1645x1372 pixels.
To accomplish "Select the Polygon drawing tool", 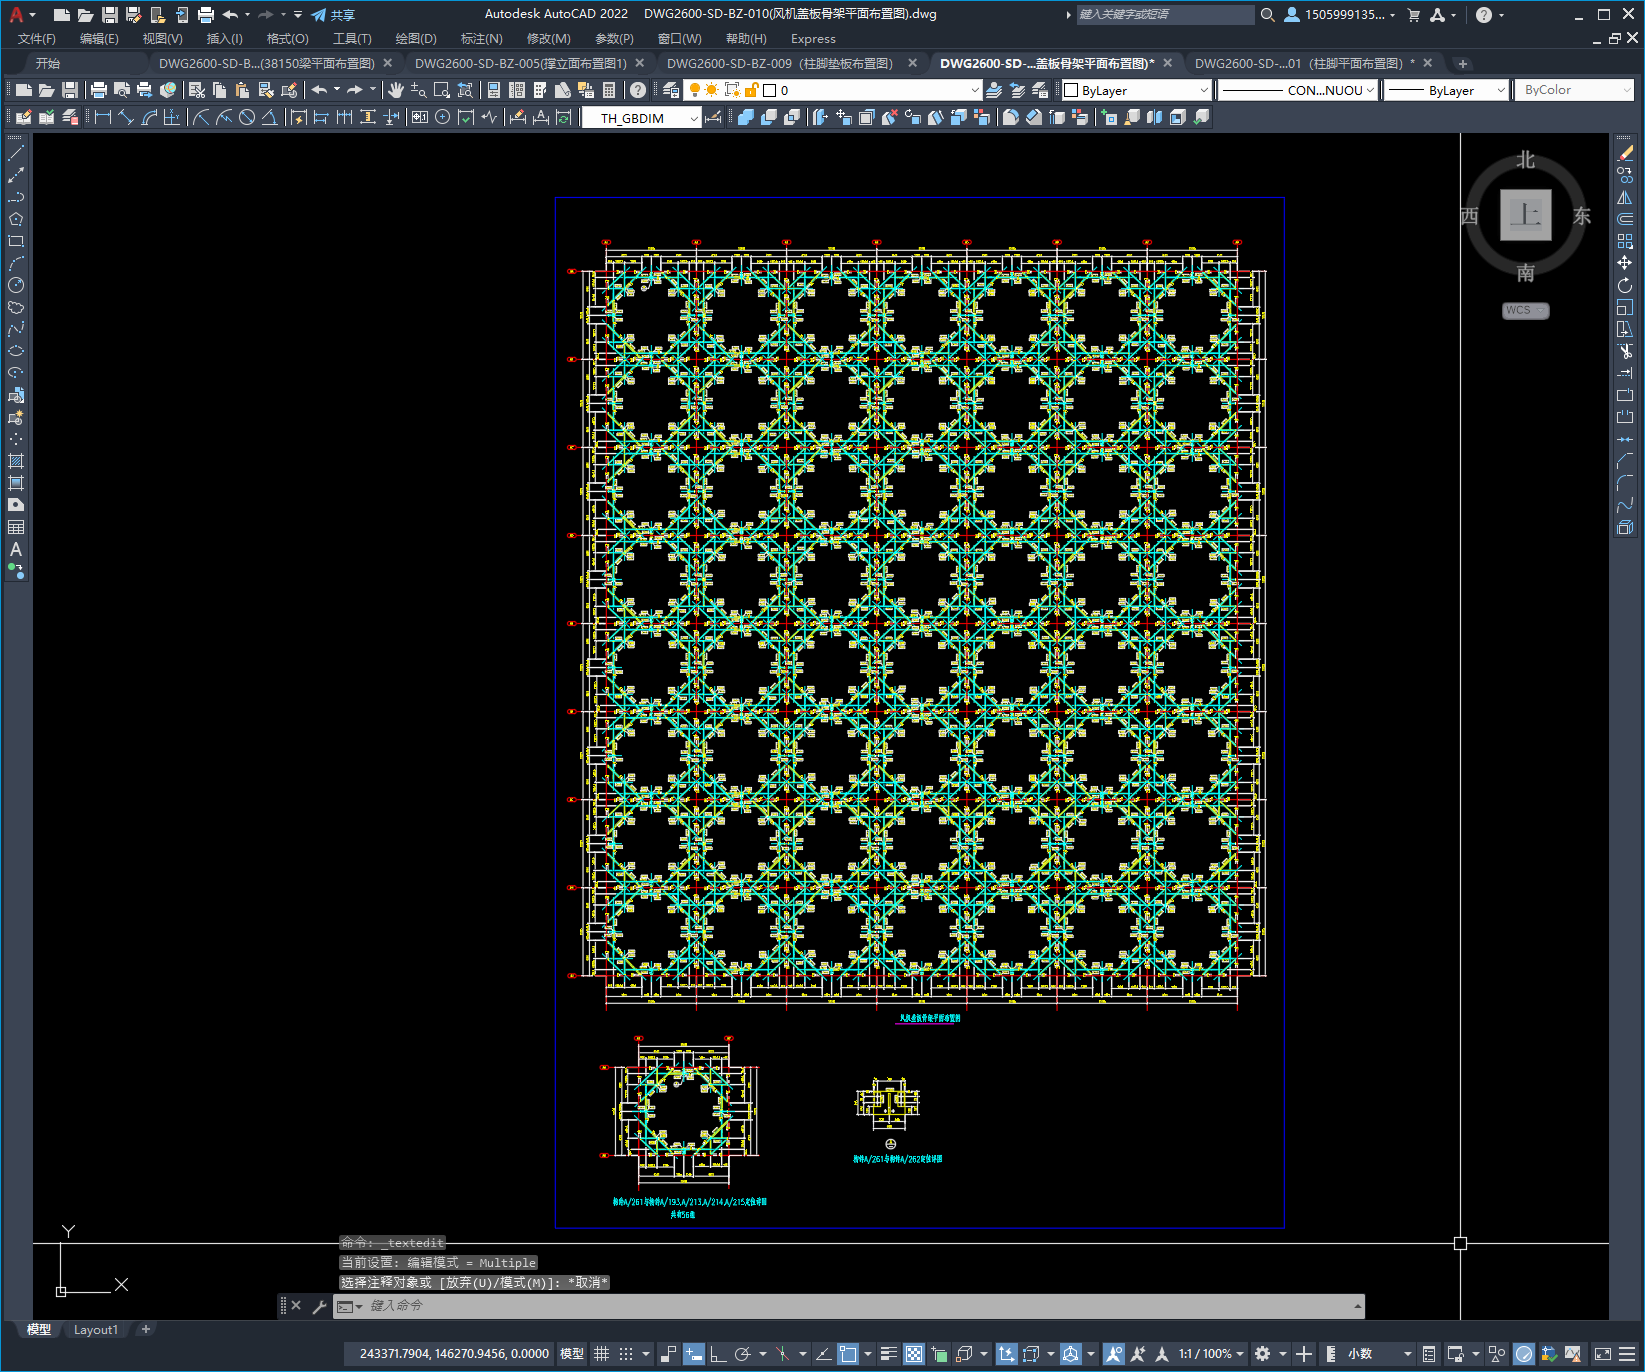I will click(x=16, y=219).
